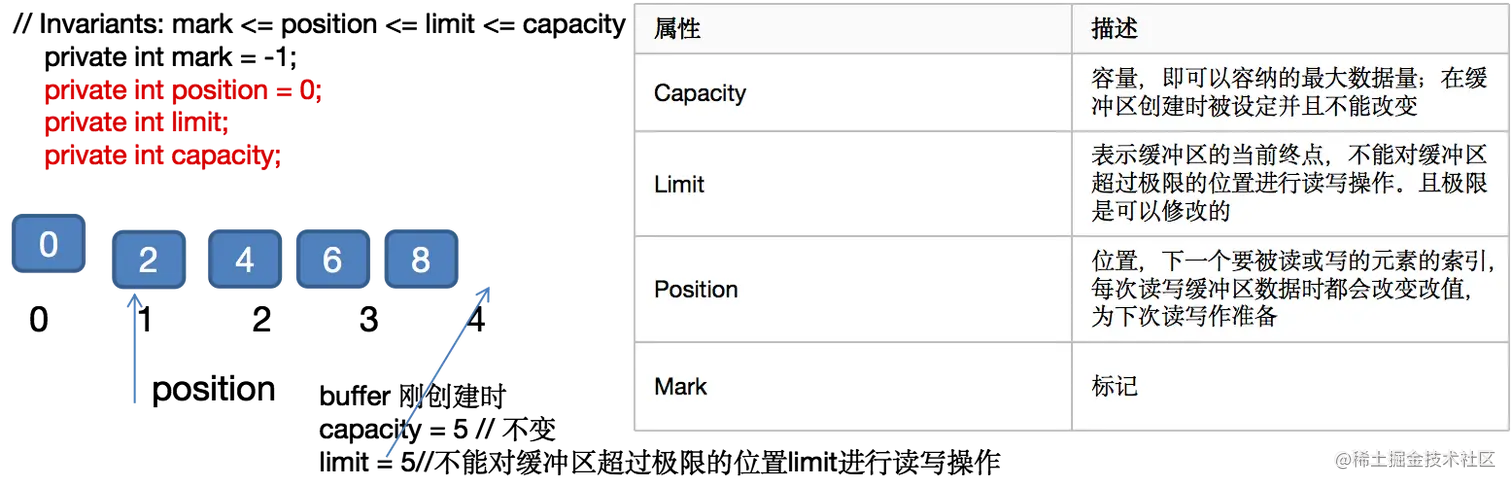
Task: Select the Mark cell in the table
Action: (x=853, y=386)
